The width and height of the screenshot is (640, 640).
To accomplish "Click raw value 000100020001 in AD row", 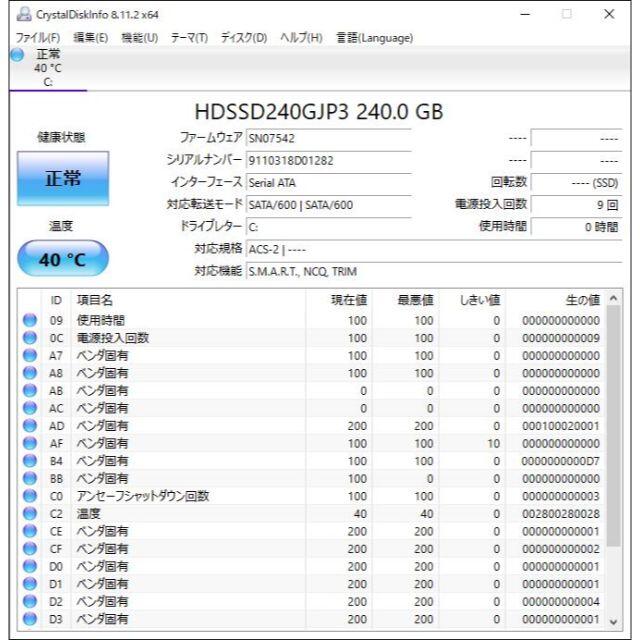I will (x=561, y=426).
